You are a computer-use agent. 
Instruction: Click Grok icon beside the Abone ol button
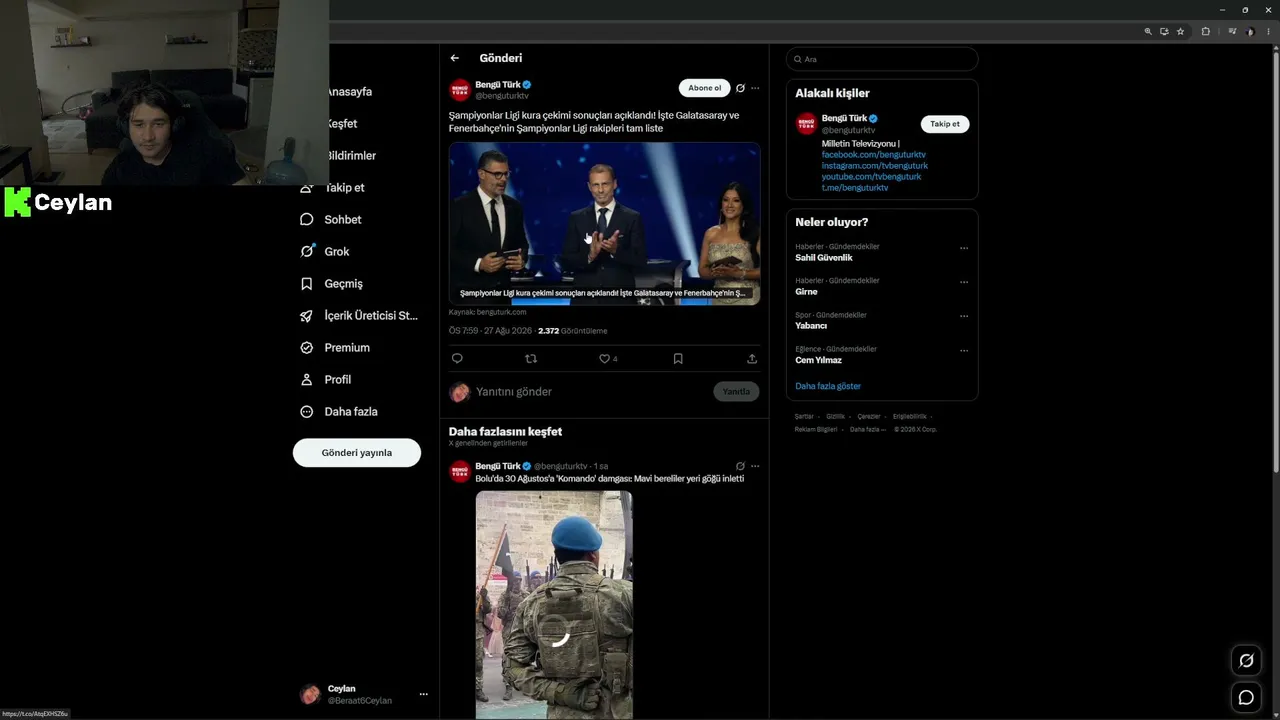(740, 88)
